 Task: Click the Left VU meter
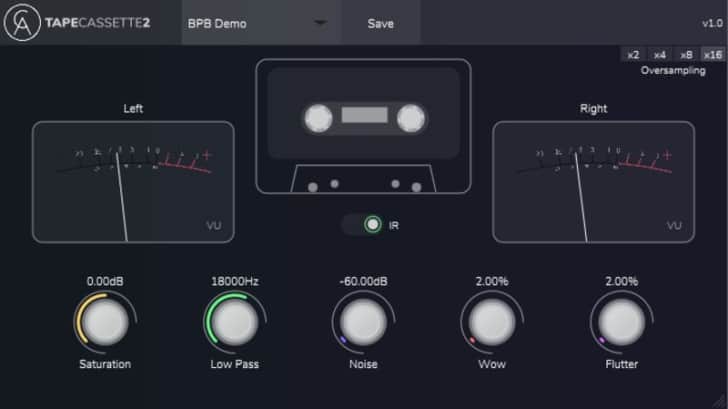(x=133, y=182)
